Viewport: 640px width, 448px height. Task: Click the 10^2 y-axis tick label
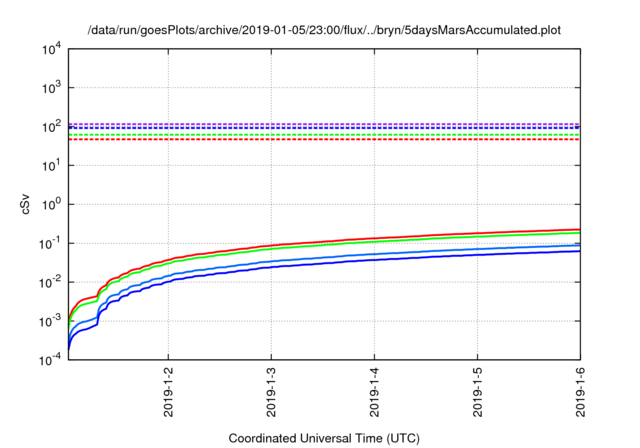pos(50,127)
